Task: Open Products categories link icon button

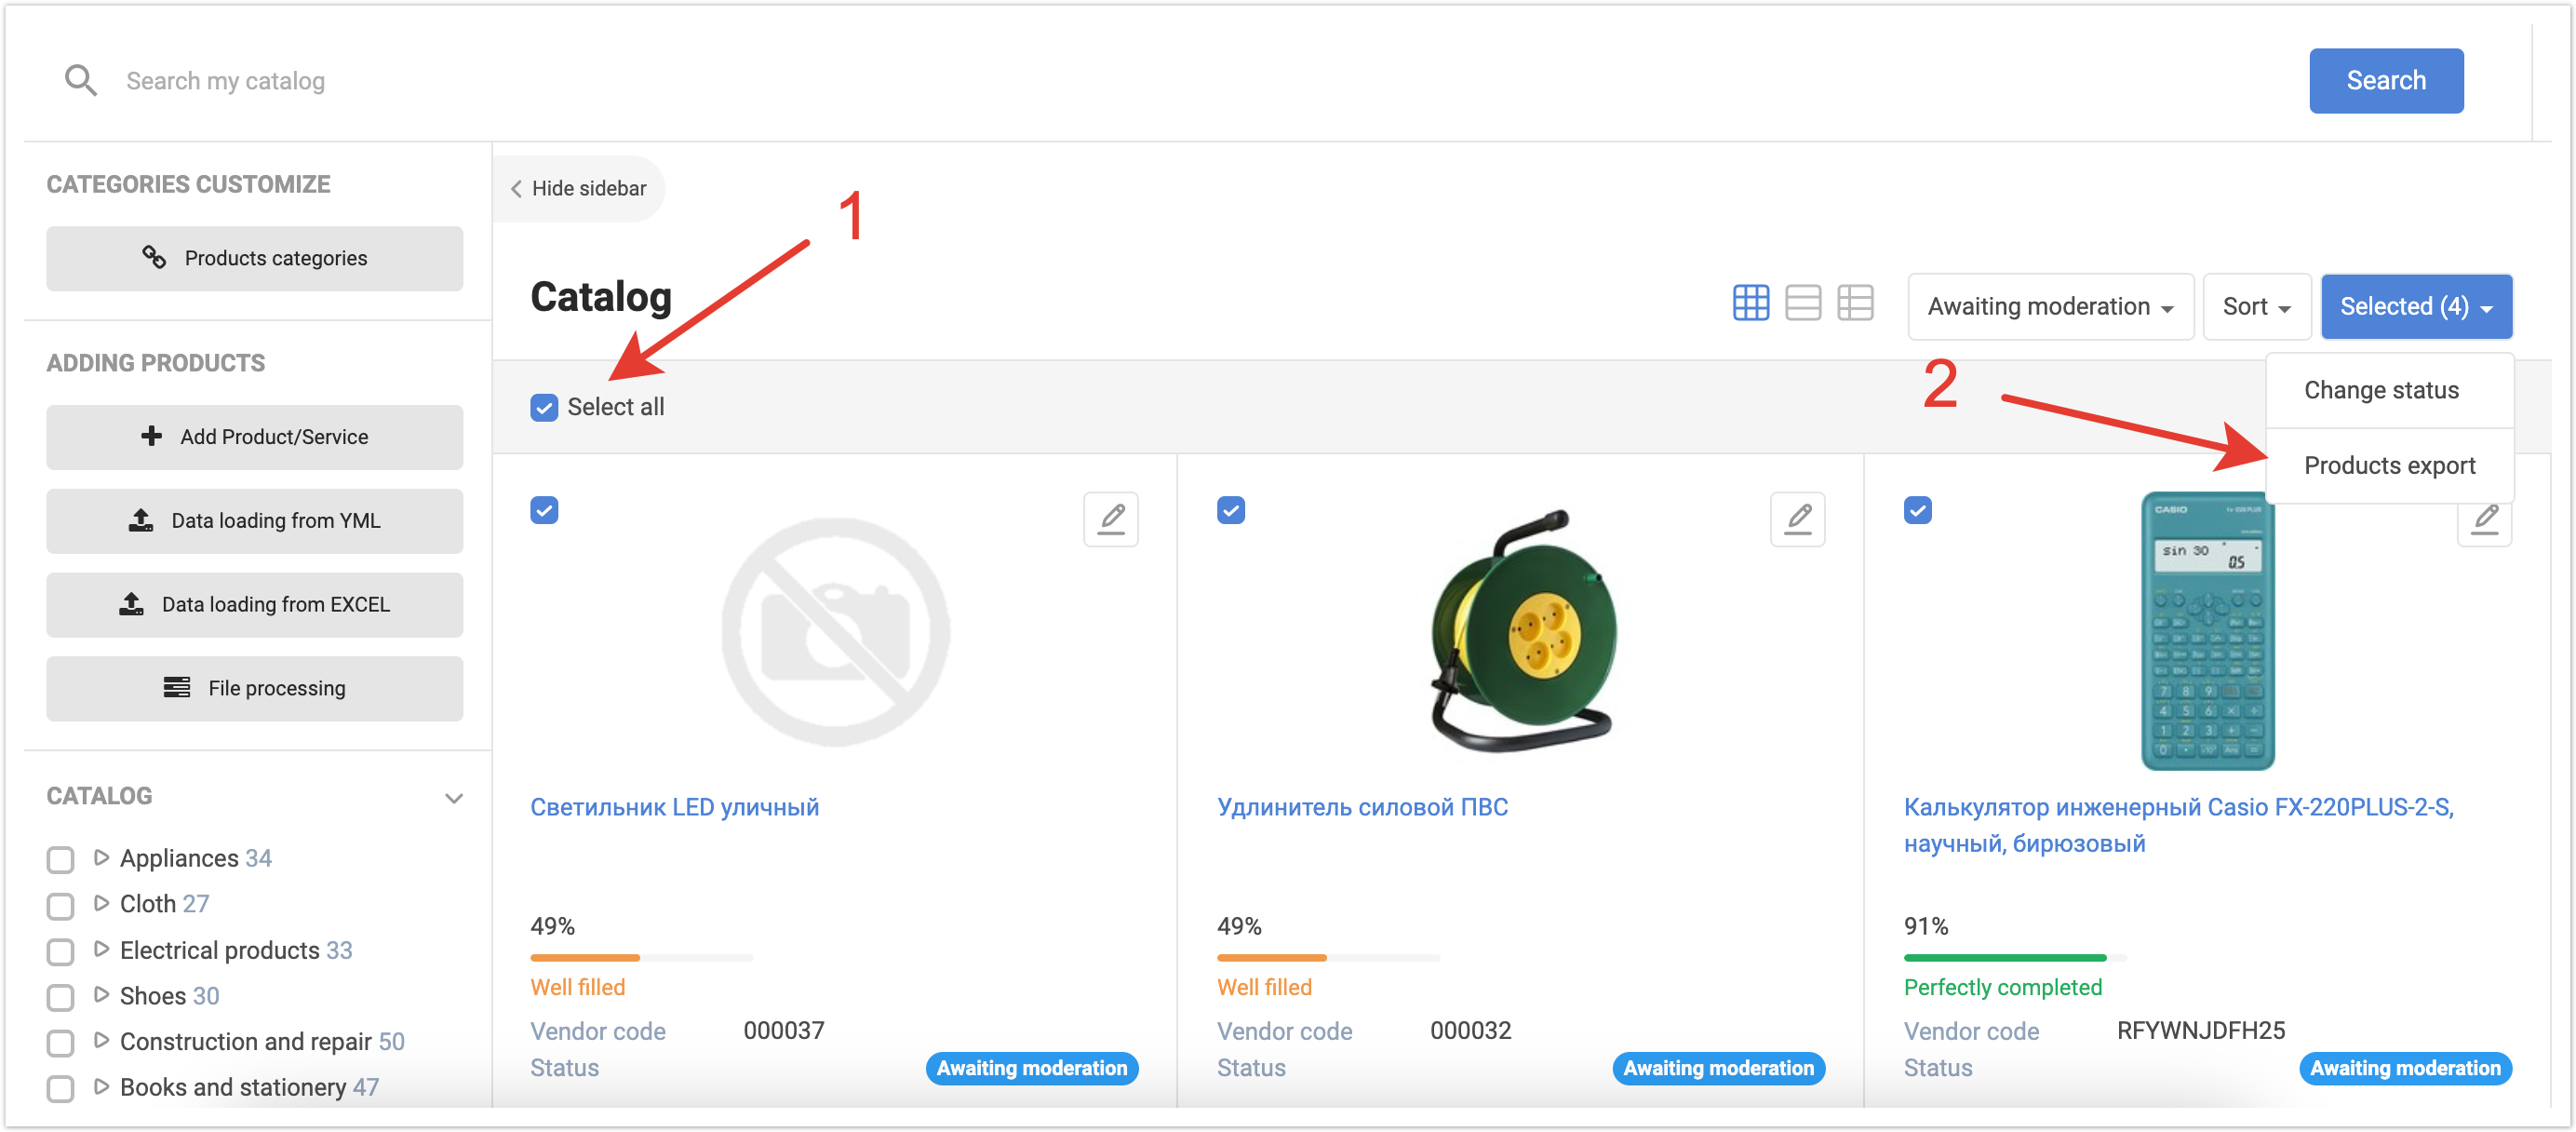Action: [x=254, y=258]
